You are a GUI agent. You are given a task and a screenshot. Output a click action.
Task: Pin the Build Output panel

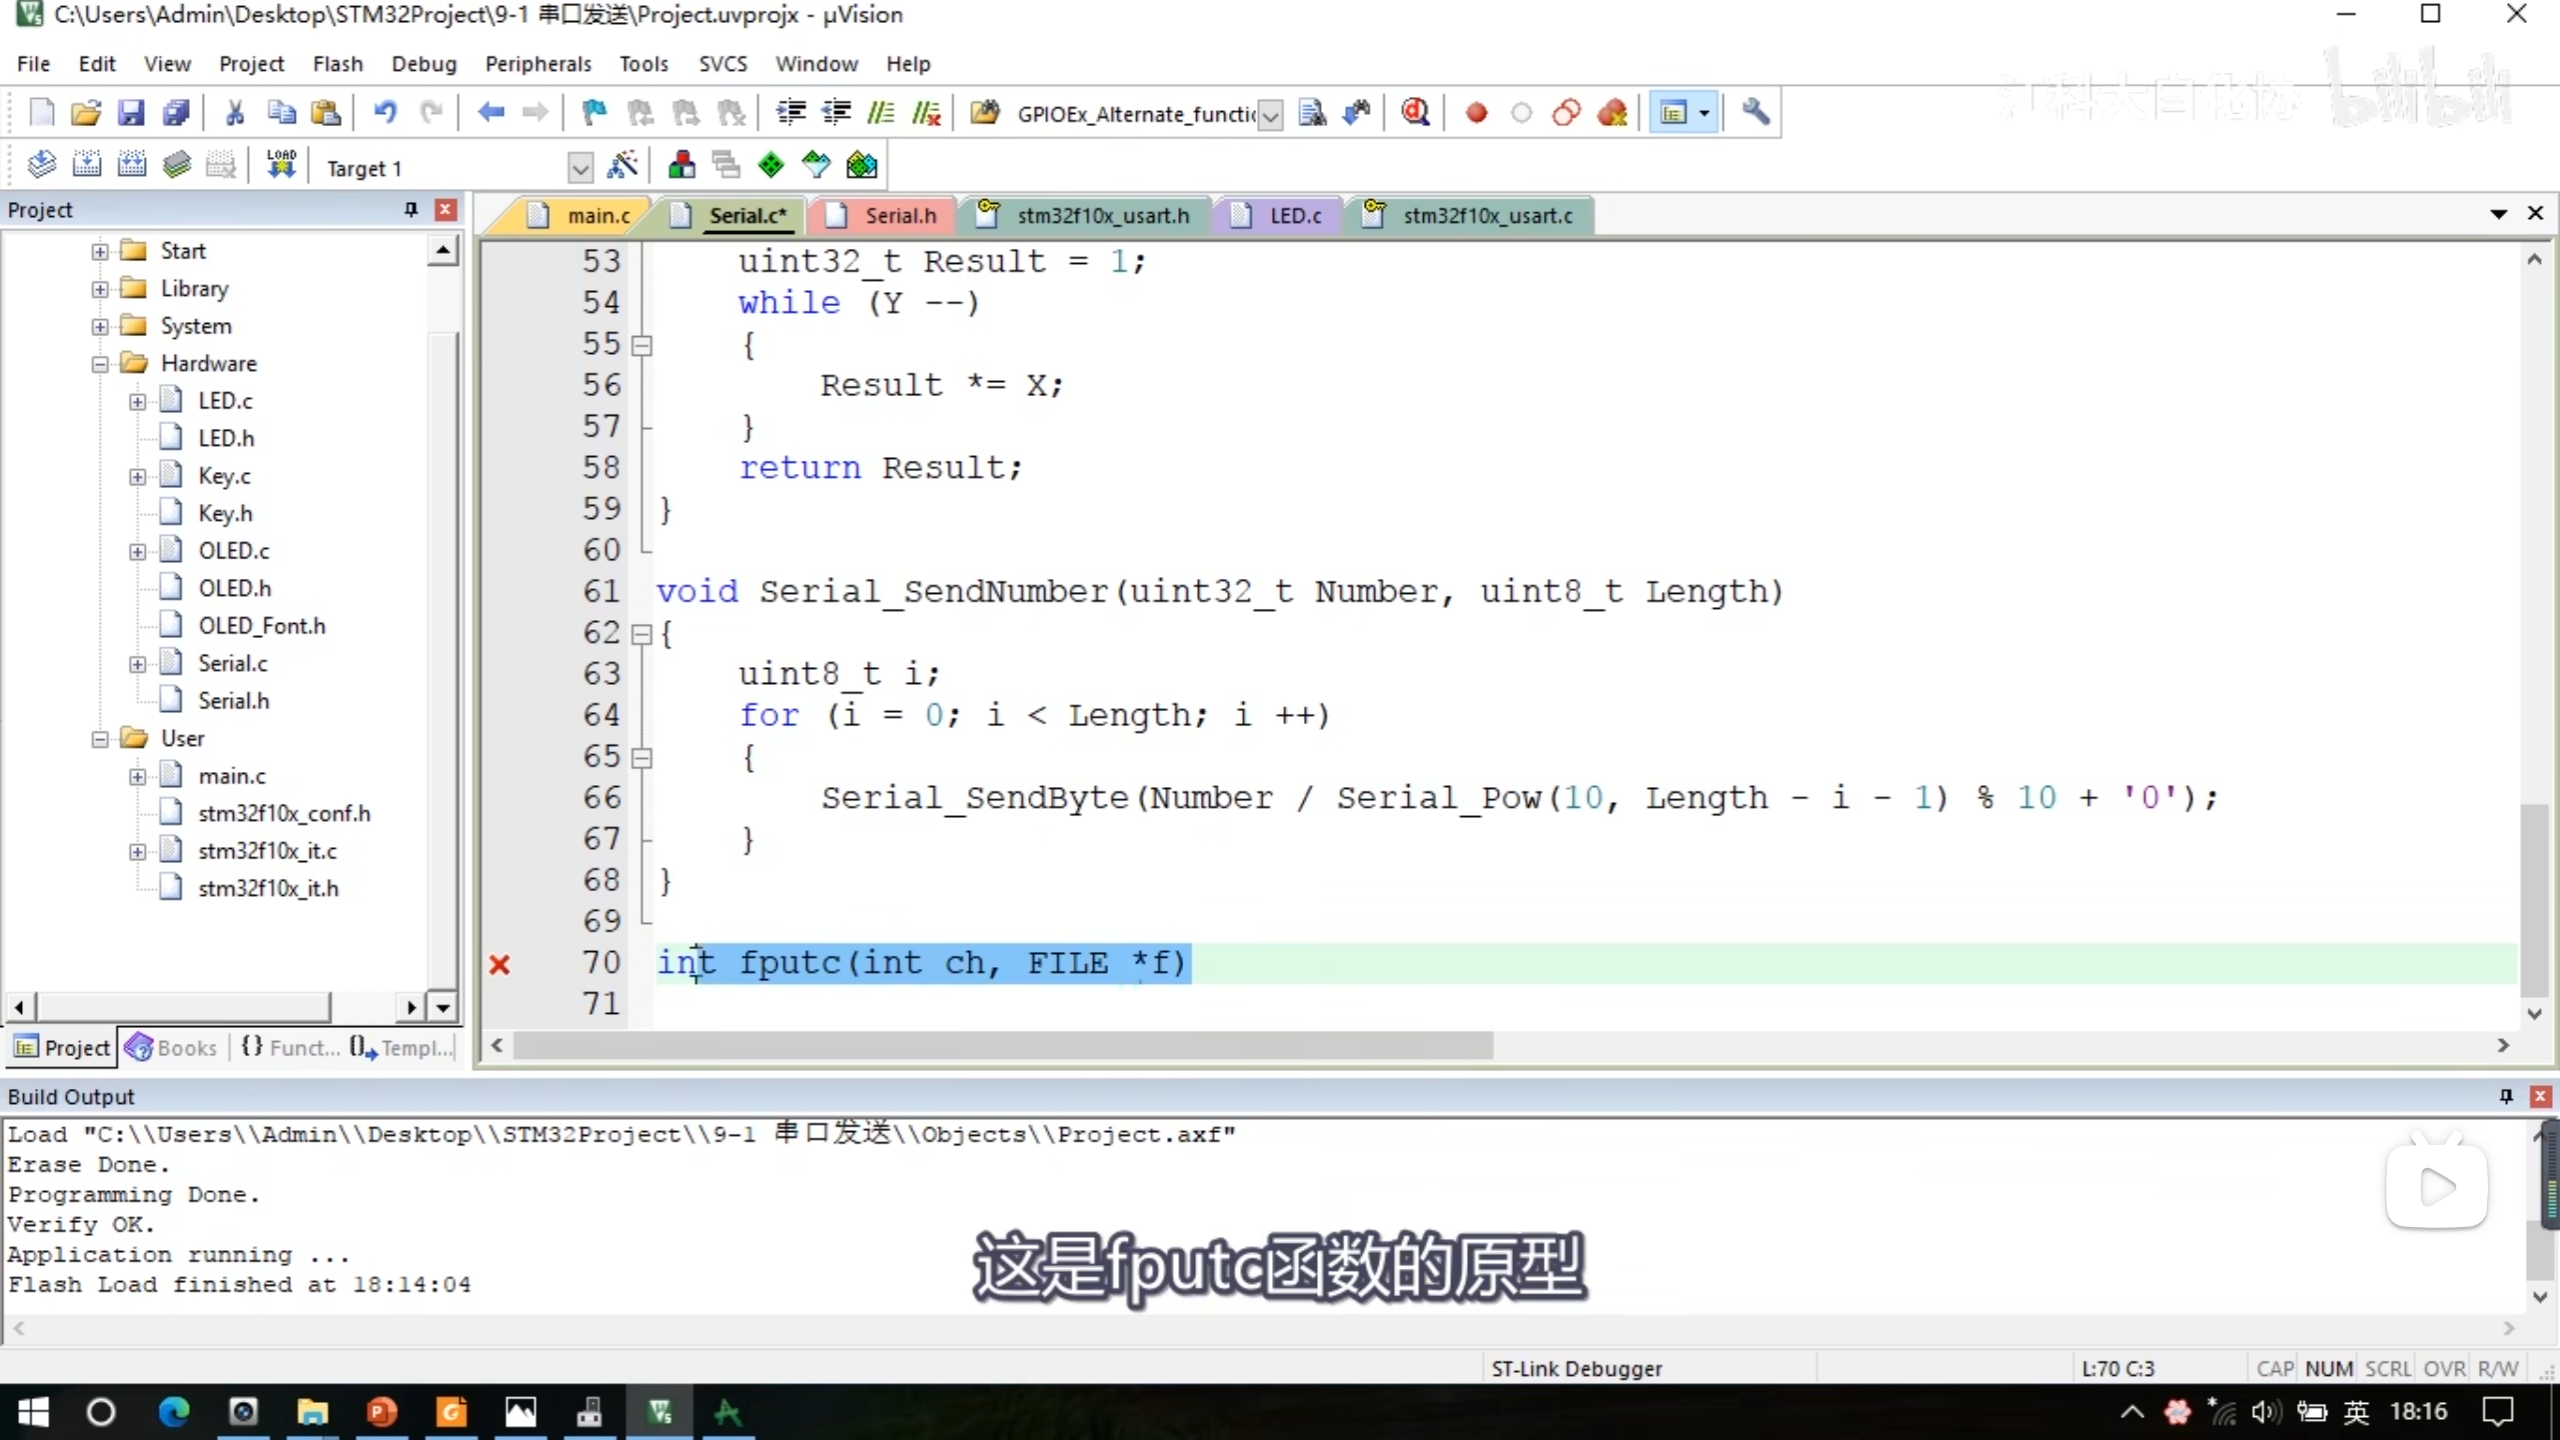point(2506,1096)
